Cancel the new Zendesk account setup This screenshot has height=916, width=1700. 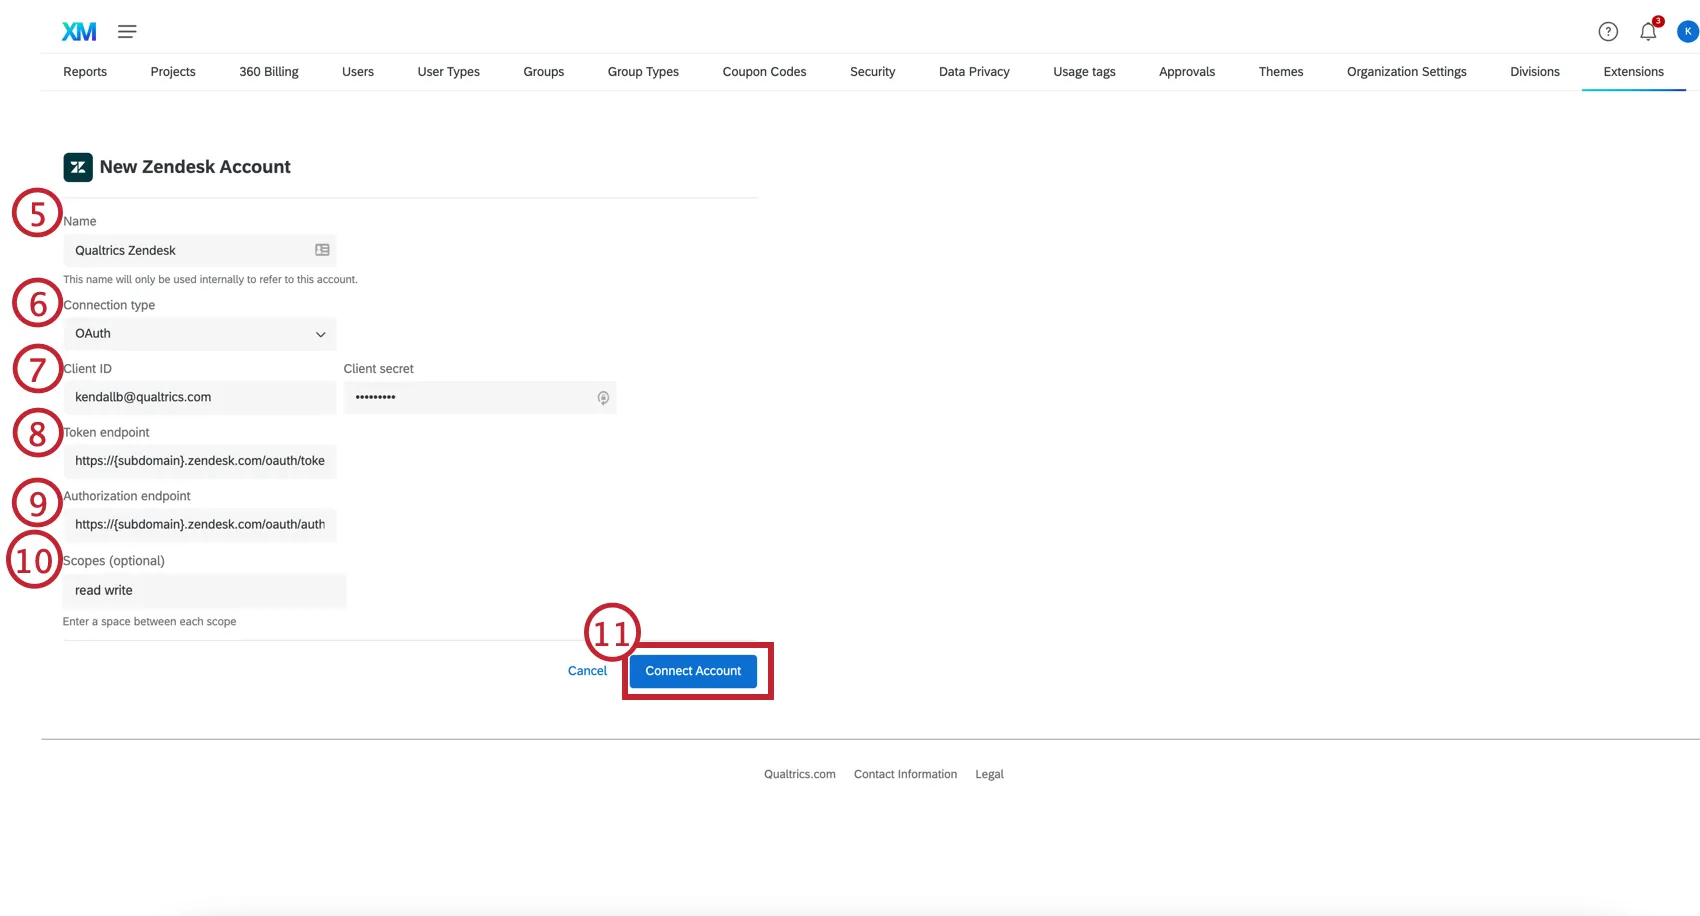coord(587,670)
